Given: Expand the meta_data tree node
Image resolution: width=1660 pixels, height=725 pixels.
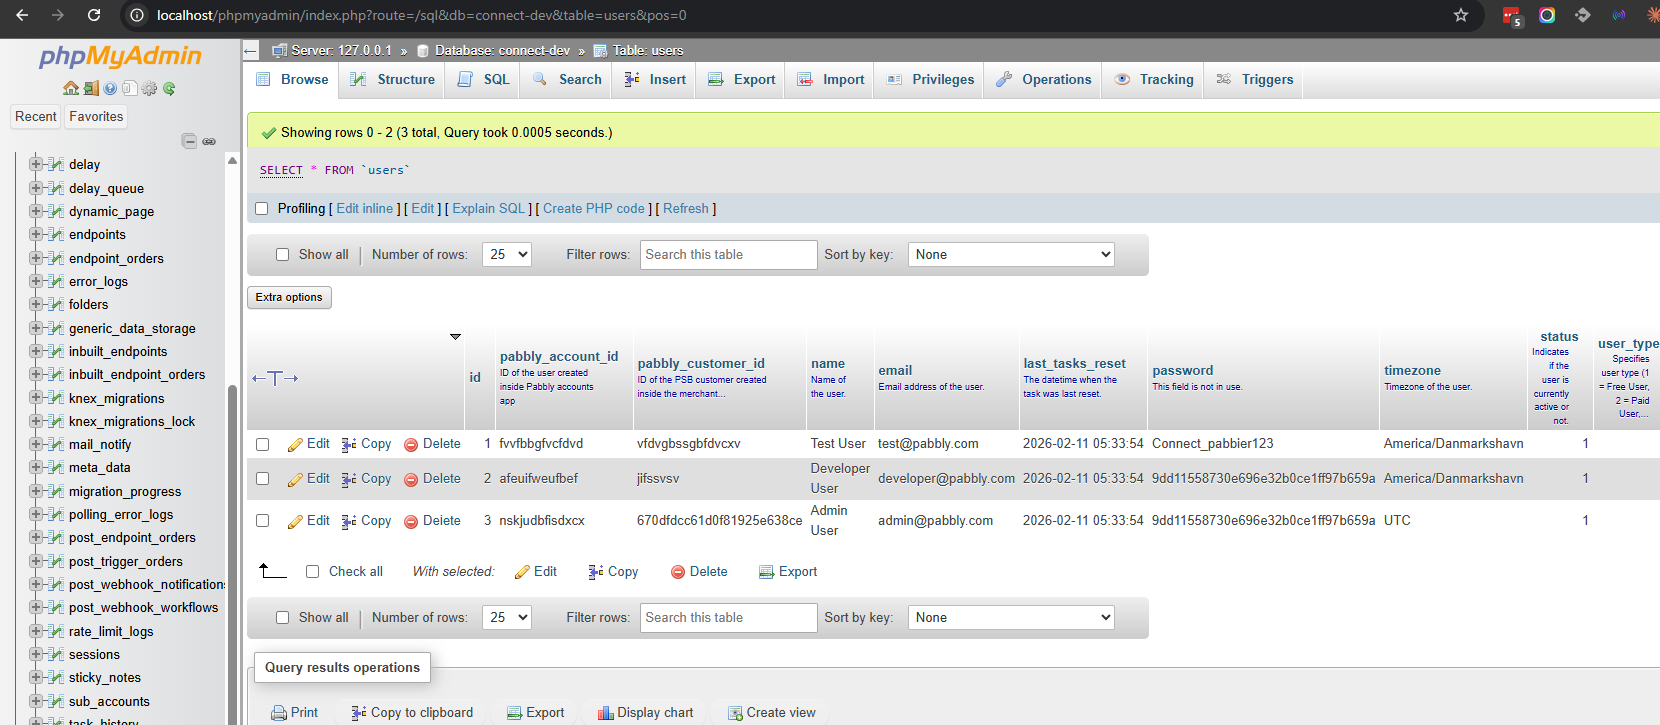Looking at the screenshot, I should click(36, 468).
